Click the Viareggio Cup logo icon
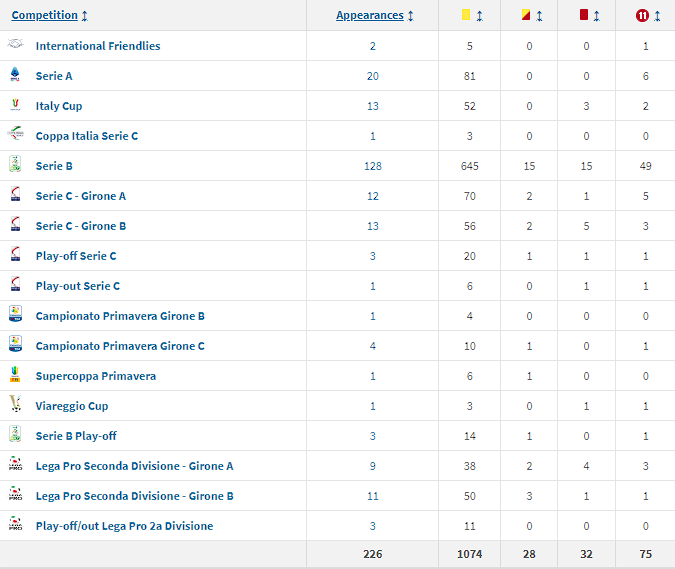 click(x=15, y=405)
